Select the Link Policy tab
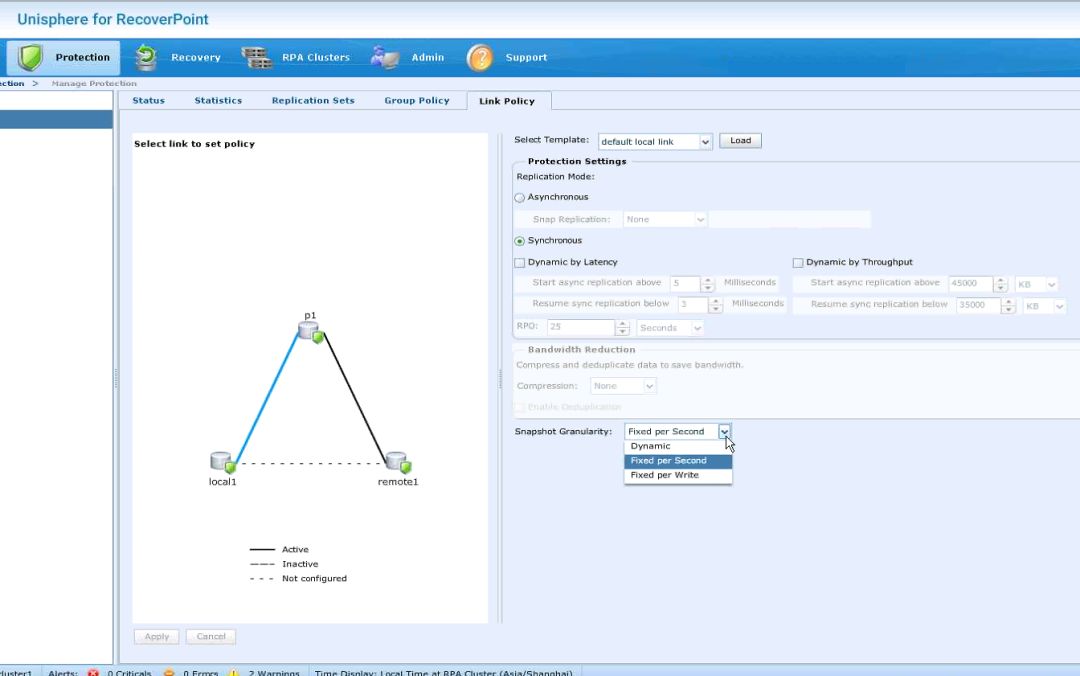1080x676 pixels. tap(508, 101)
